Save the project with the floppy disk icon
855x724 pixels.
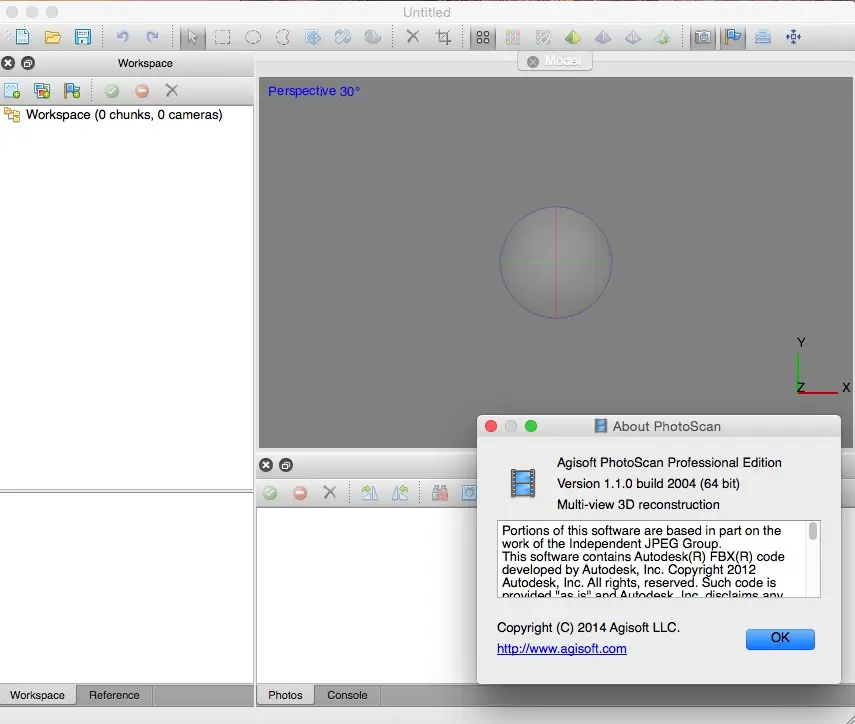click(x=83, y=37)
